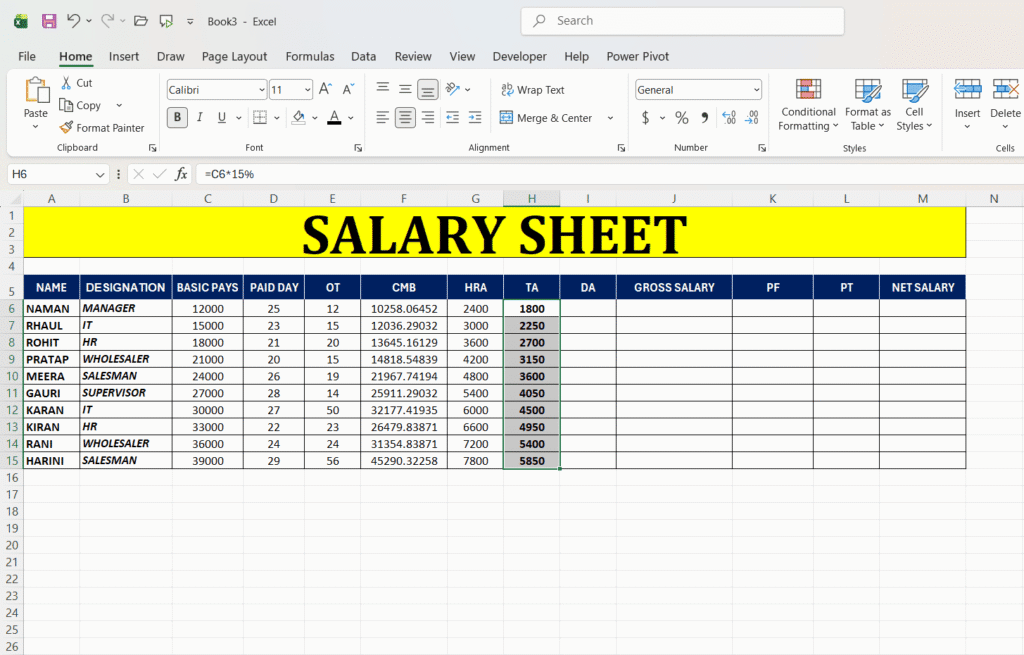Click the Insert Function fx icon
Image resolution: width=1024 pixels, height=655 pixels.
pyautogui.click(x=181, y=174)
